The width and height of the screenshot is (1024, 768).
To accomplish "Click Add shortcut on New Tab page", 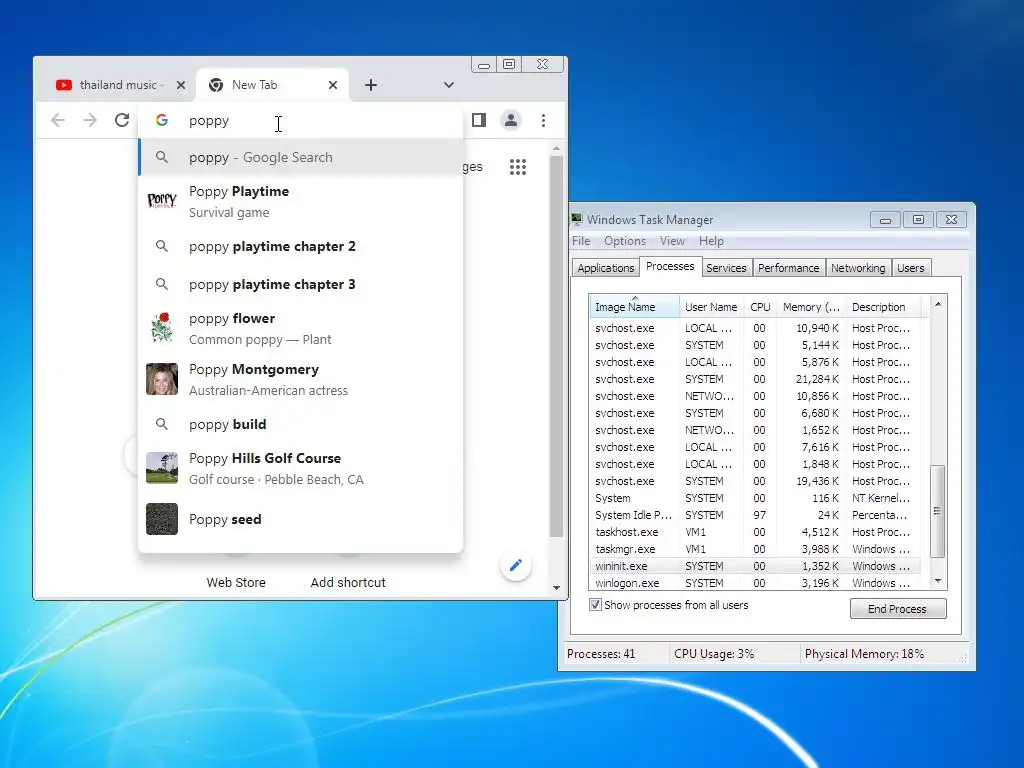I will click(x=348, y=583).
